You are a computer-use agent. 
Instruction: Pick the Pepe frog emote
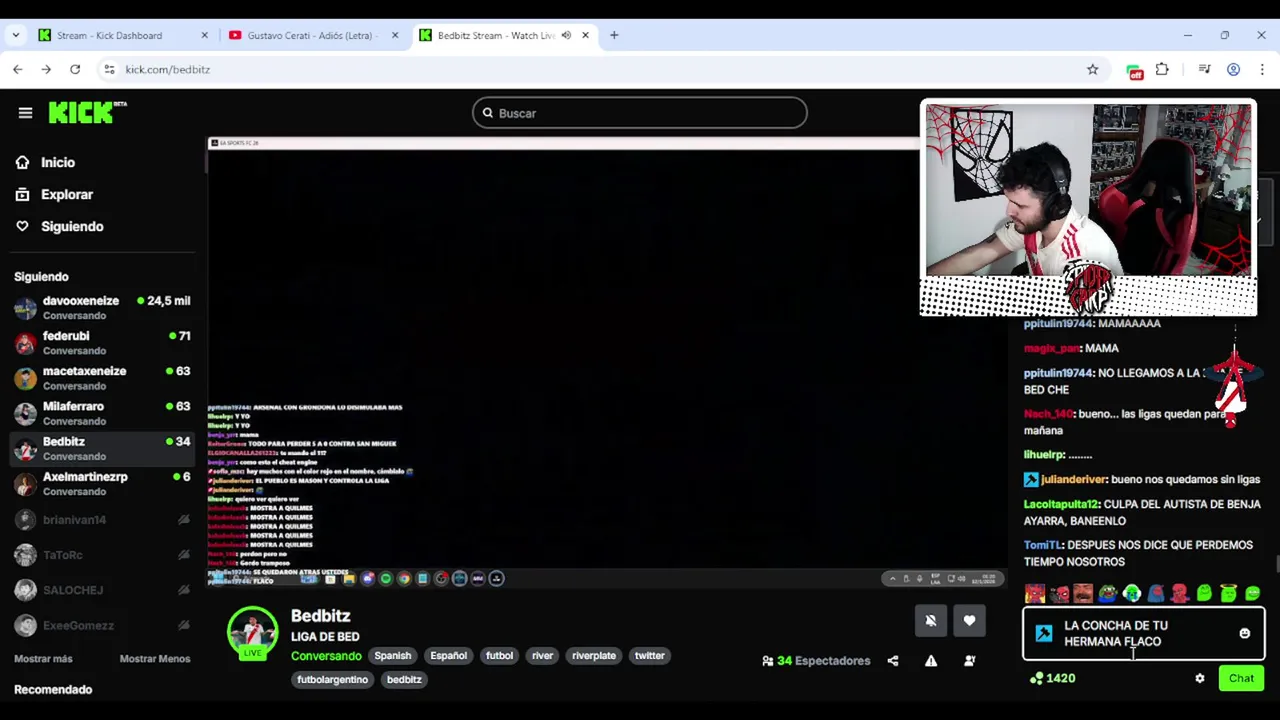(1107, 594)
